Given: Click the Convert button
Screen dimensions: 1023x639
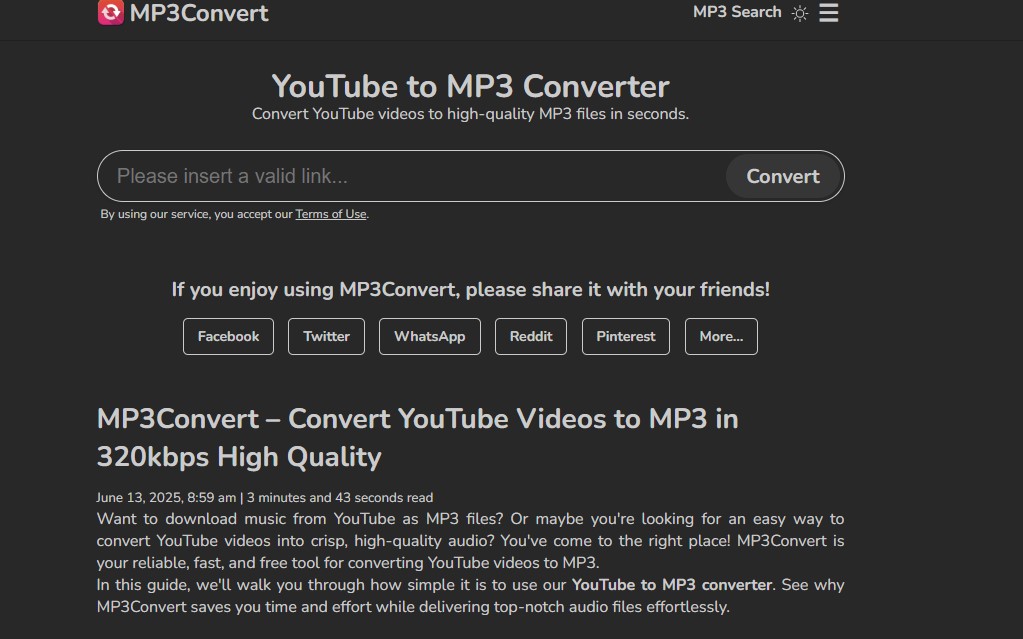Looking at the screenshot, I should [x=783, y=176].
